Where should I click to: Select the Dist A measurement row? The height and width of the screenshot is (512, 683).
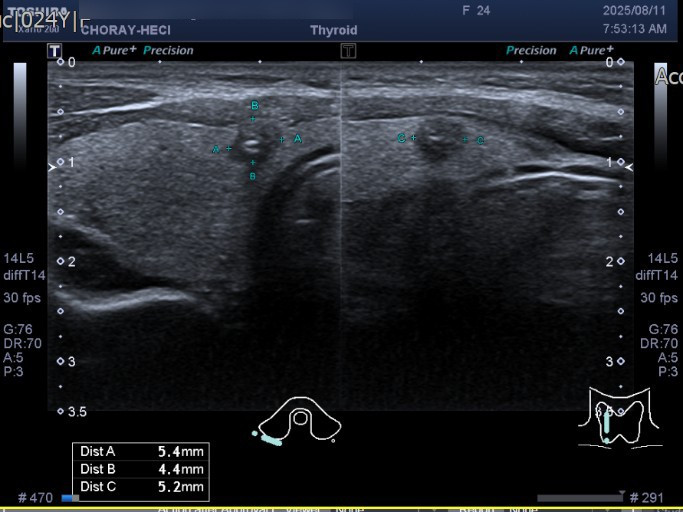141,451
